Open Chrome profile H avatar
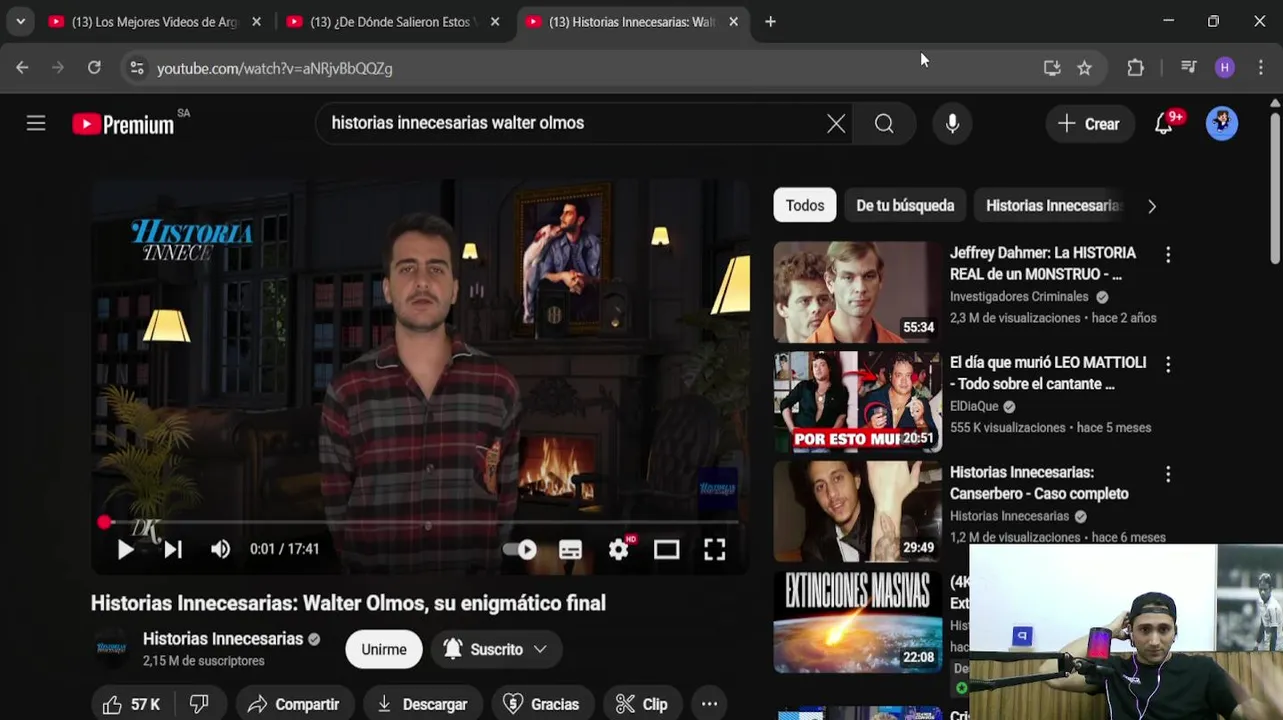Viewport: 1283px width, 720px height. pyautogui.click(x=1225, y=68)
